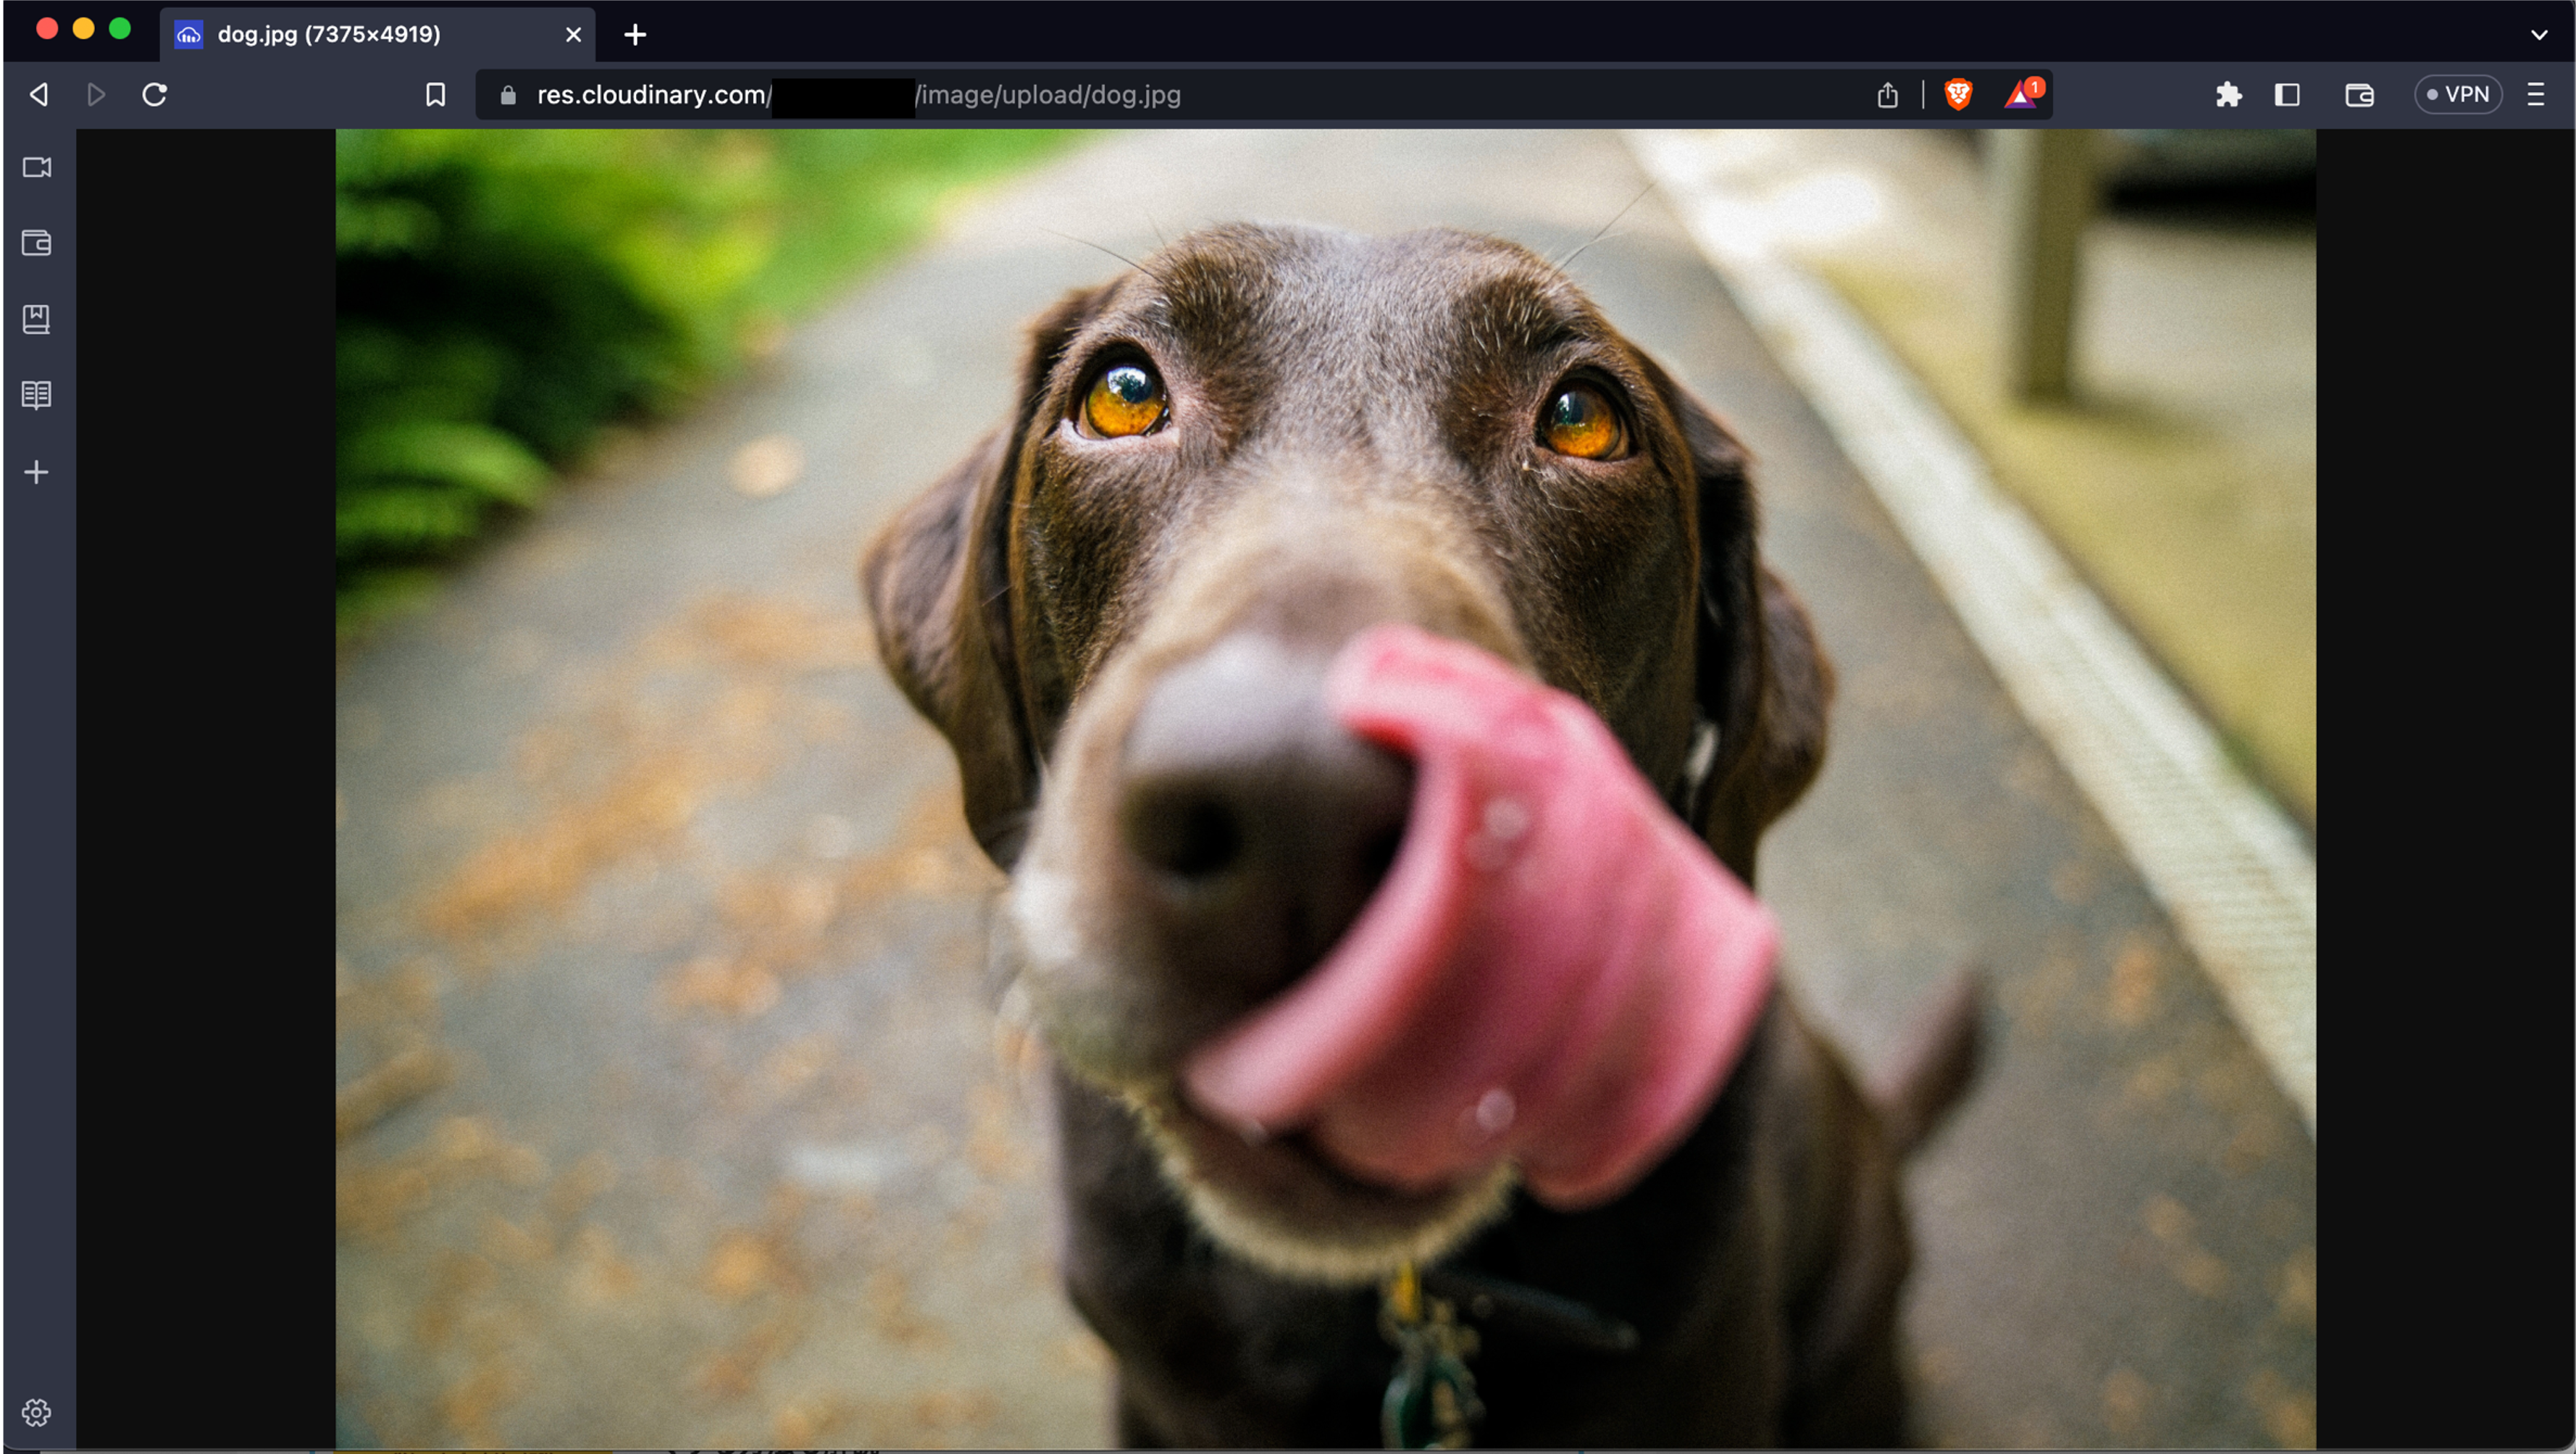Open the sidebar Bookmarks panel icon
This screenshot has width=2576, height=1454.
[37, 319]
